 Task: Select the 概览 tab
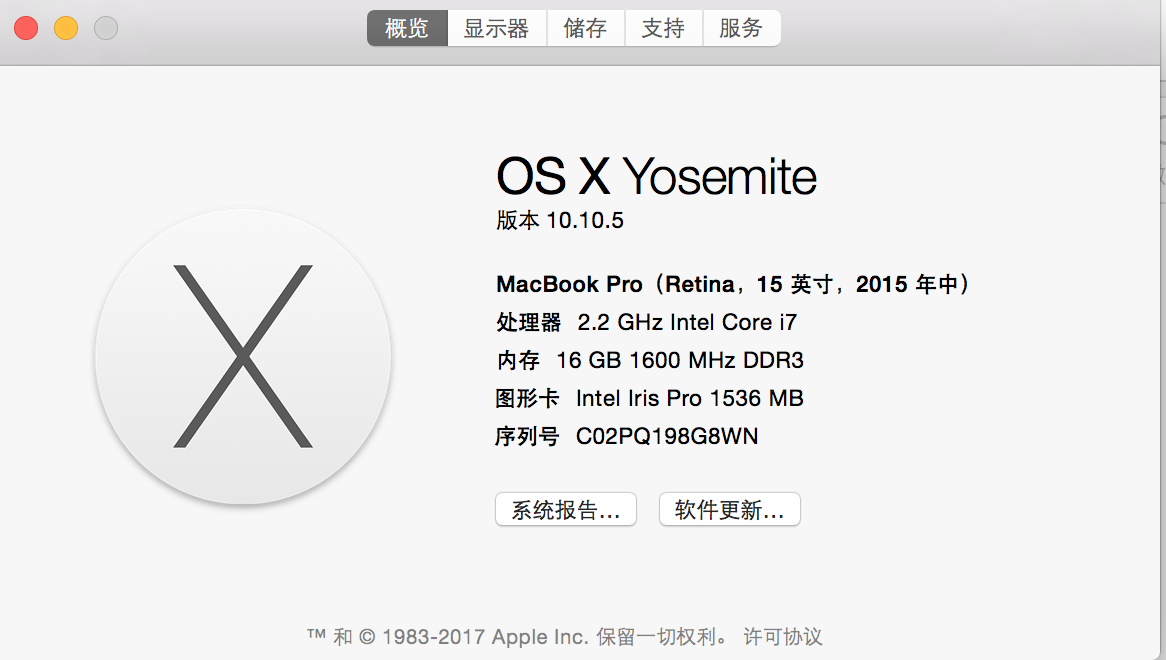[407, 28]
